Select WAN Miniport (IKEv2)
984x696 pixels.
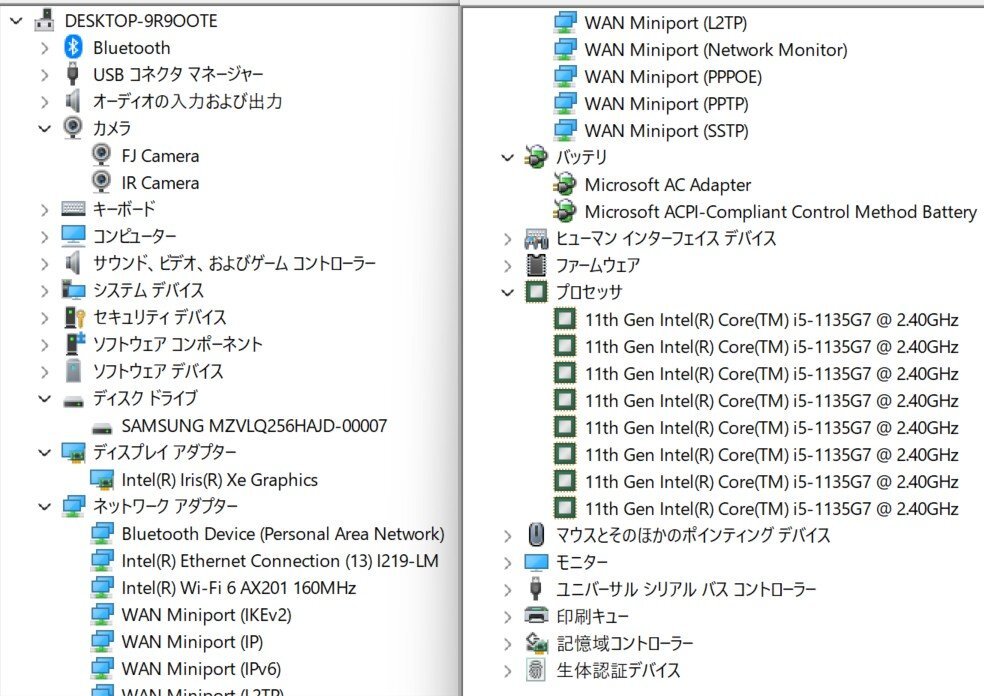tap(206, 615)
